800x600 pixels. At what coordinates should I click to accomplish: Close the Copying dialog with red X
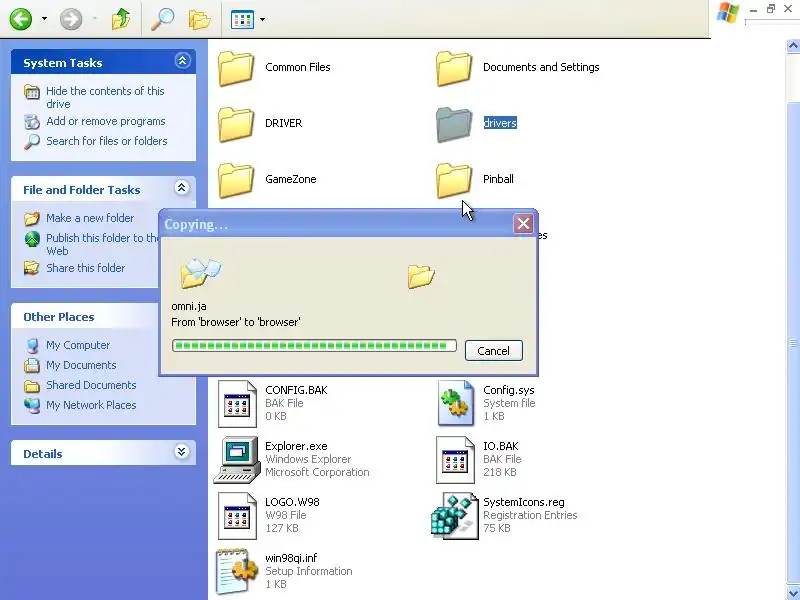click(x=523, y=224)
